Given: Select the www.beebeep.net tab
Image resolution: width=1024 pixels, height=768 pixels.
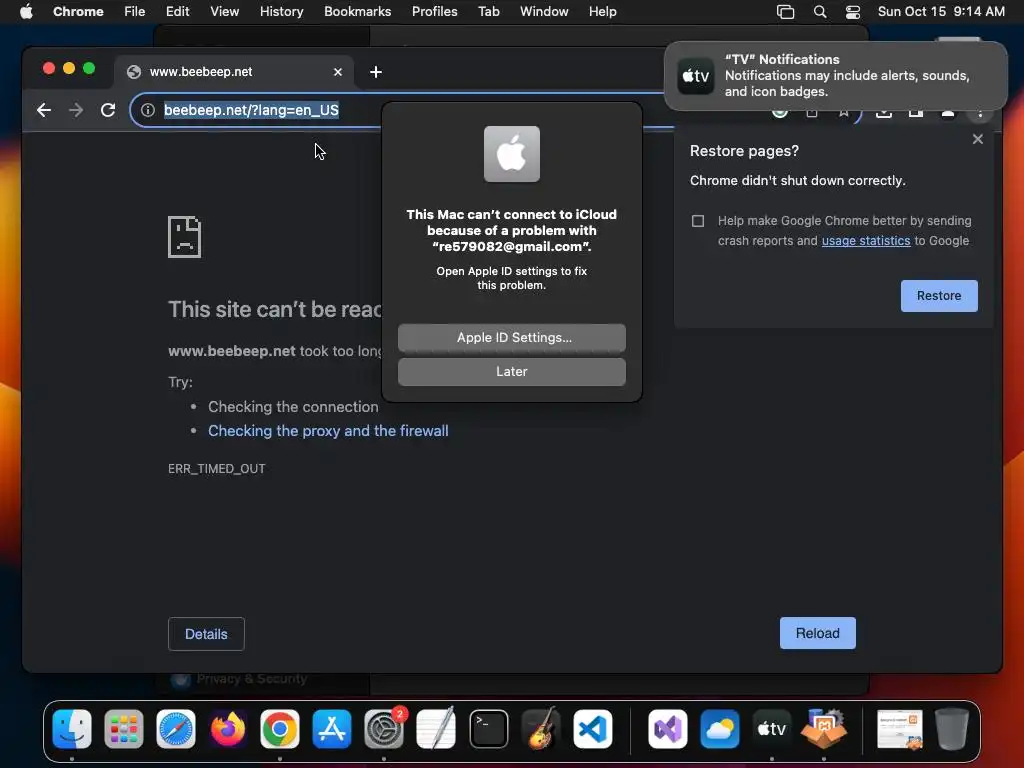Looking at the screenshot, I should click(x=234, y=72).
